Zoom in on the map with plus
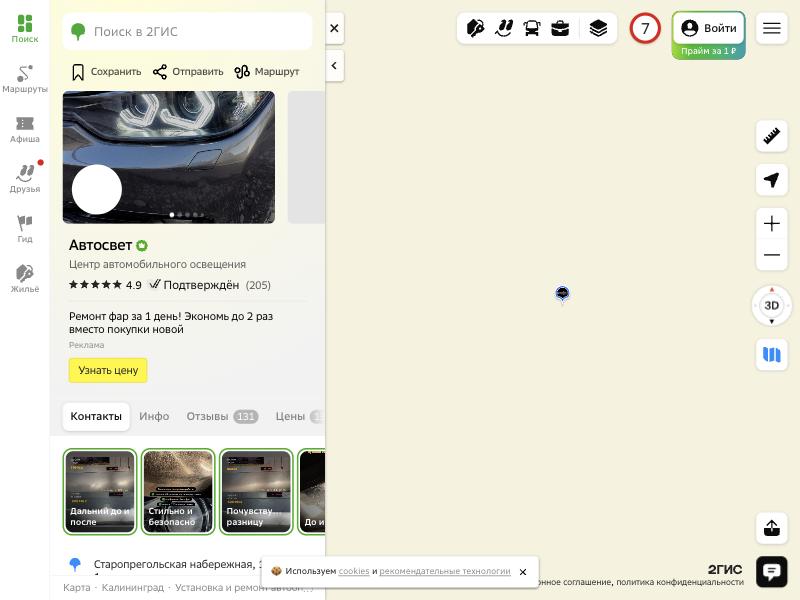The width and height of the screenshot is (800, 600). (771, 223)
